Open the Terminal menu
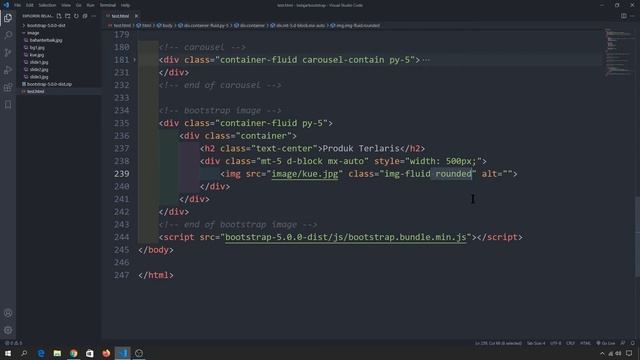Viewport: 640px width, 360px height. tap(108, 5)
